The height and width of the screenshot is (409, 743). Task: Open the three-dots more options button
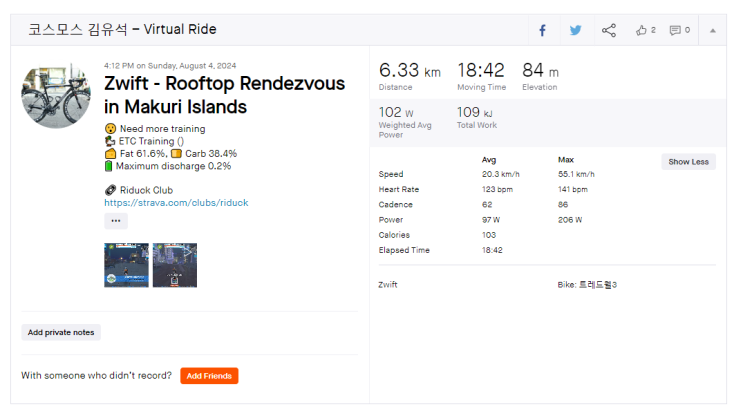pos(116,221)
